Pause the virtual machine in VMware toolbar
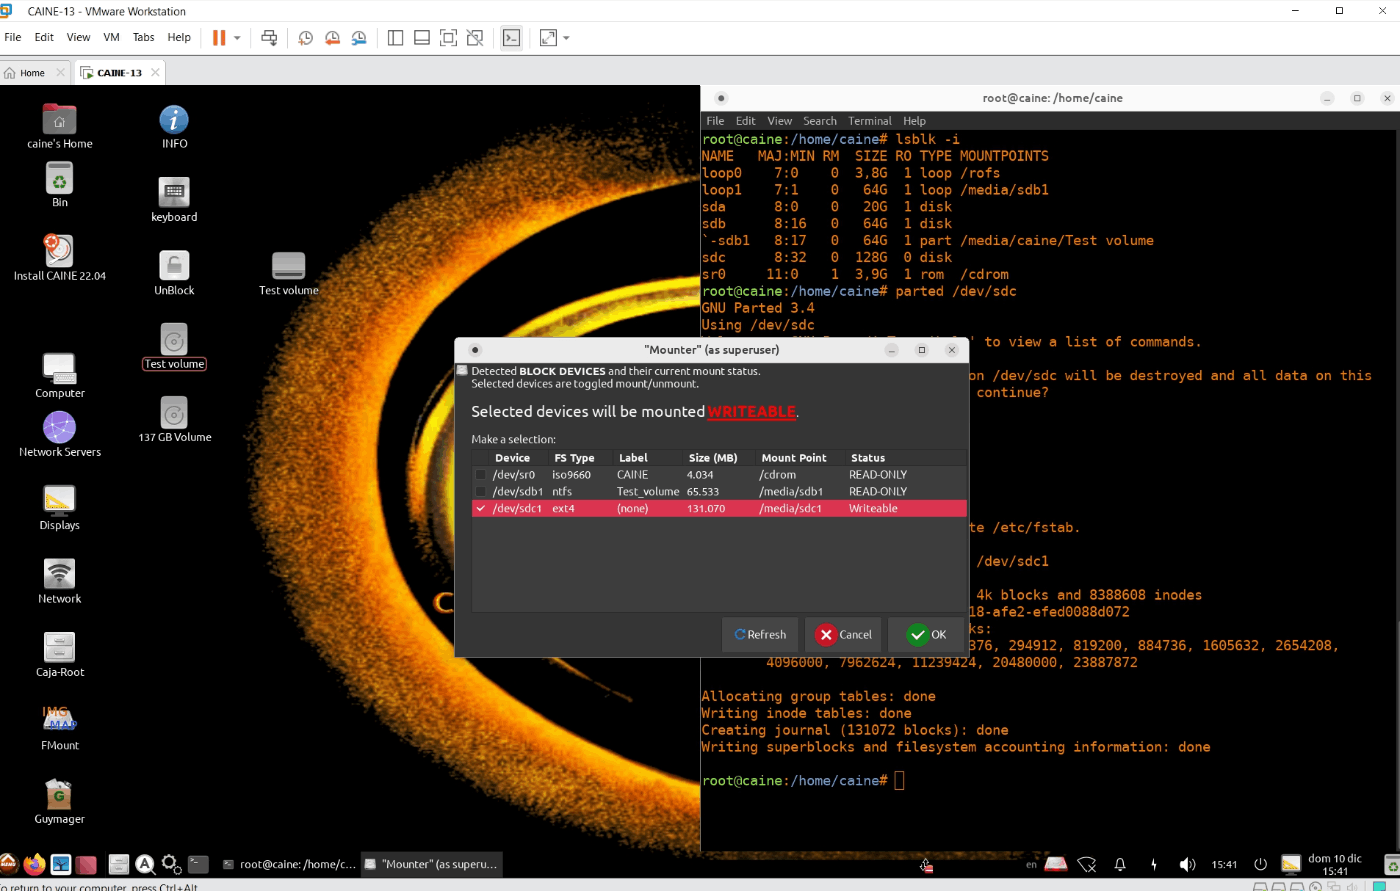1400x891 pixels. 219,38
